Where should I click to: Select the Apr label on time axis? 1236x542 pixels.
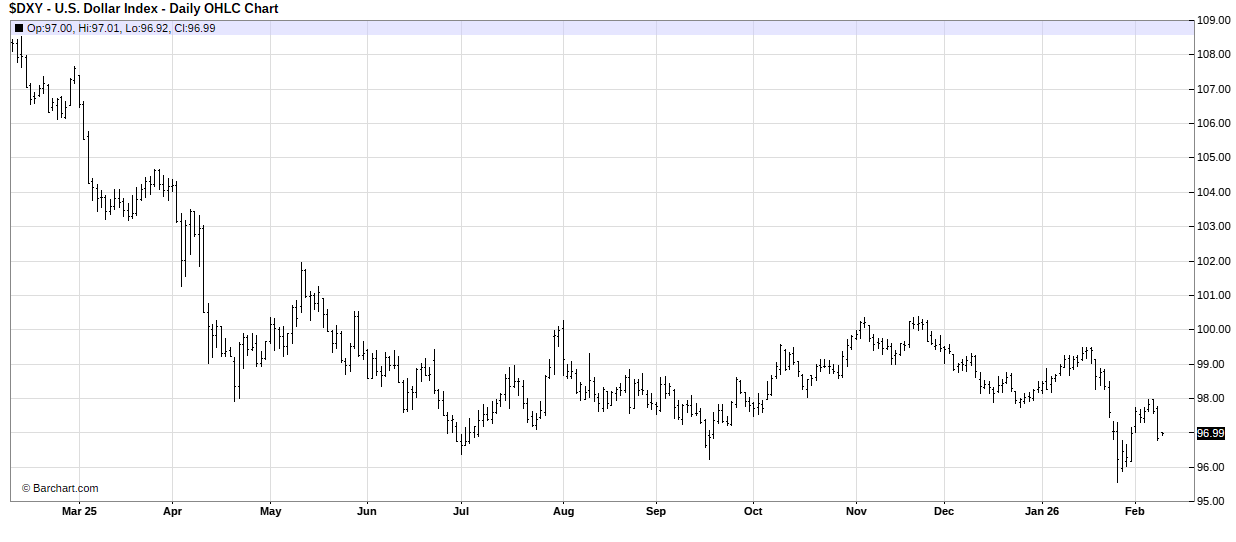coord(172,511)
